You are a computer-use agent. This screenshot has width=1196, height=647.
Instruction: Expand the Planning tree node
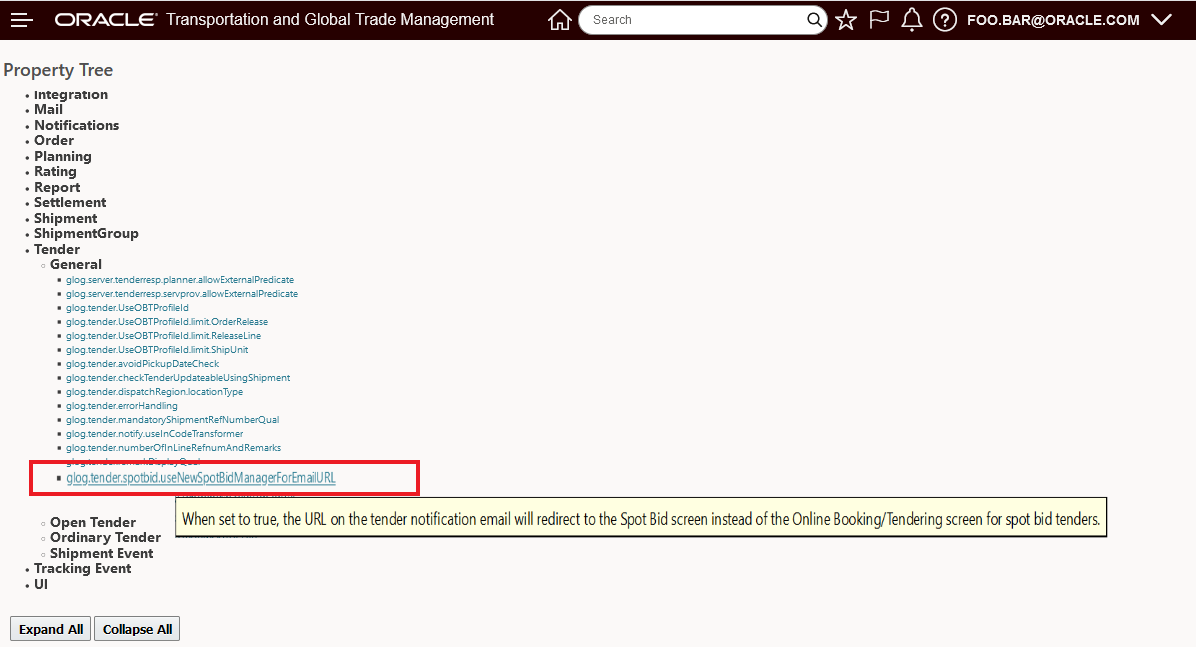click(x=63, y=156)
